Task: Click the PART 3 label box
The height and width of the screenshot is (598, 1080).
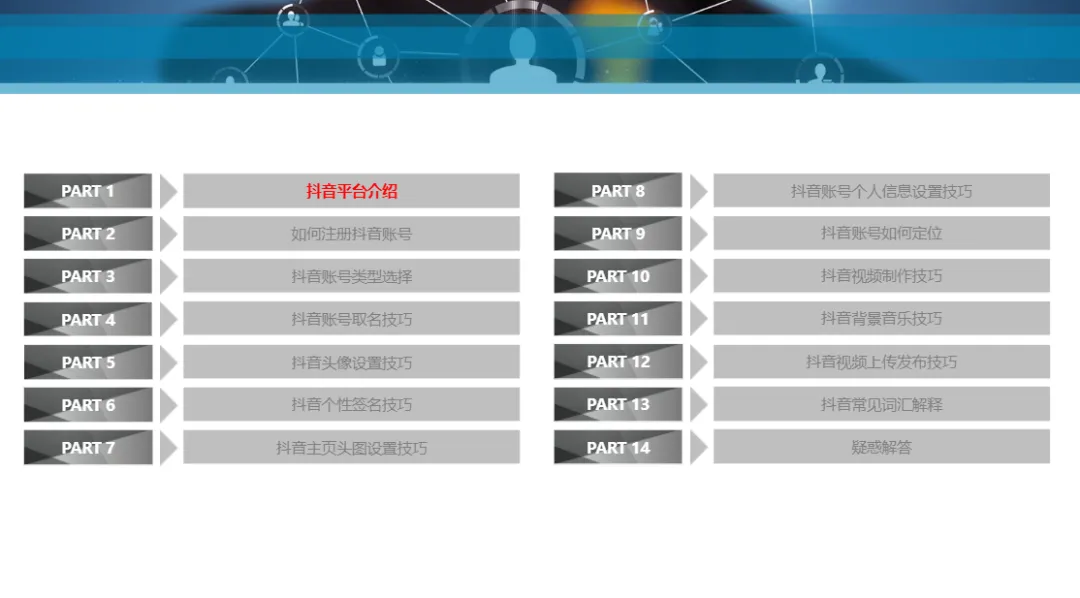Action: [x=88, y=276]
